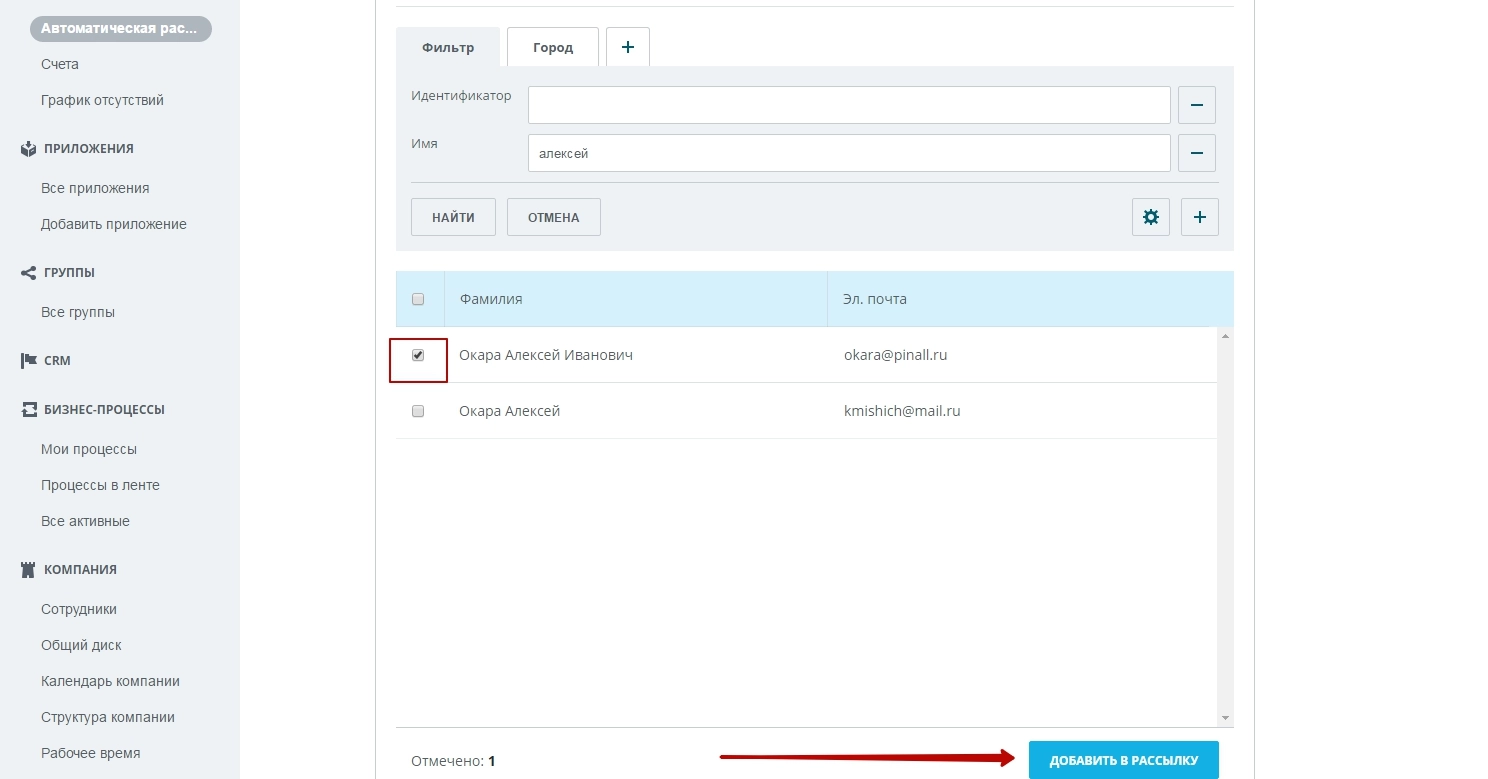
Task: Check the kmishich@mail.ru row checkbox
Action: tap(418, 411)
